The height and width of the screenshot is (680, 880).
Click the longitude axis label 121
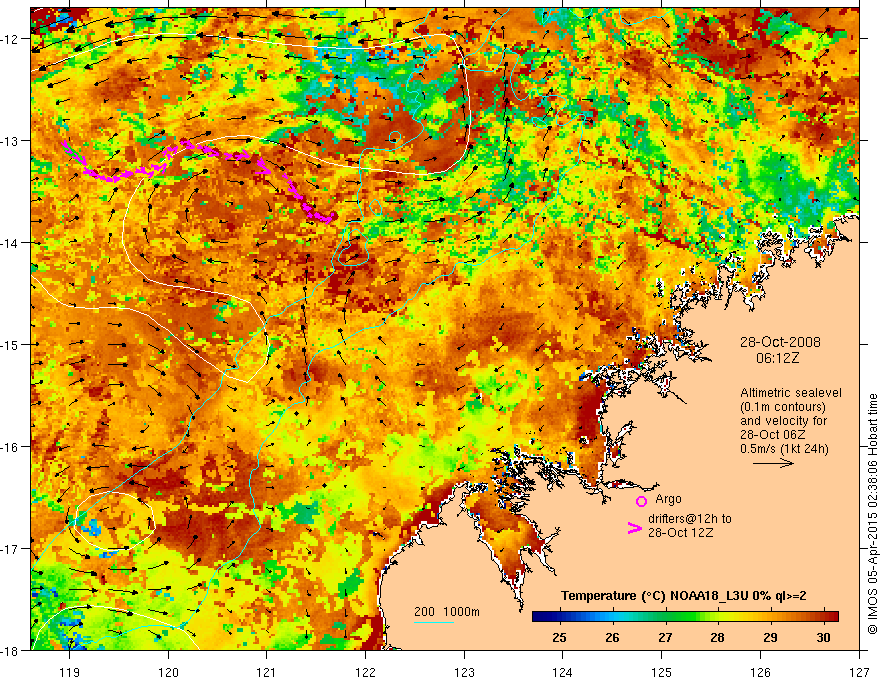[267, 672]
